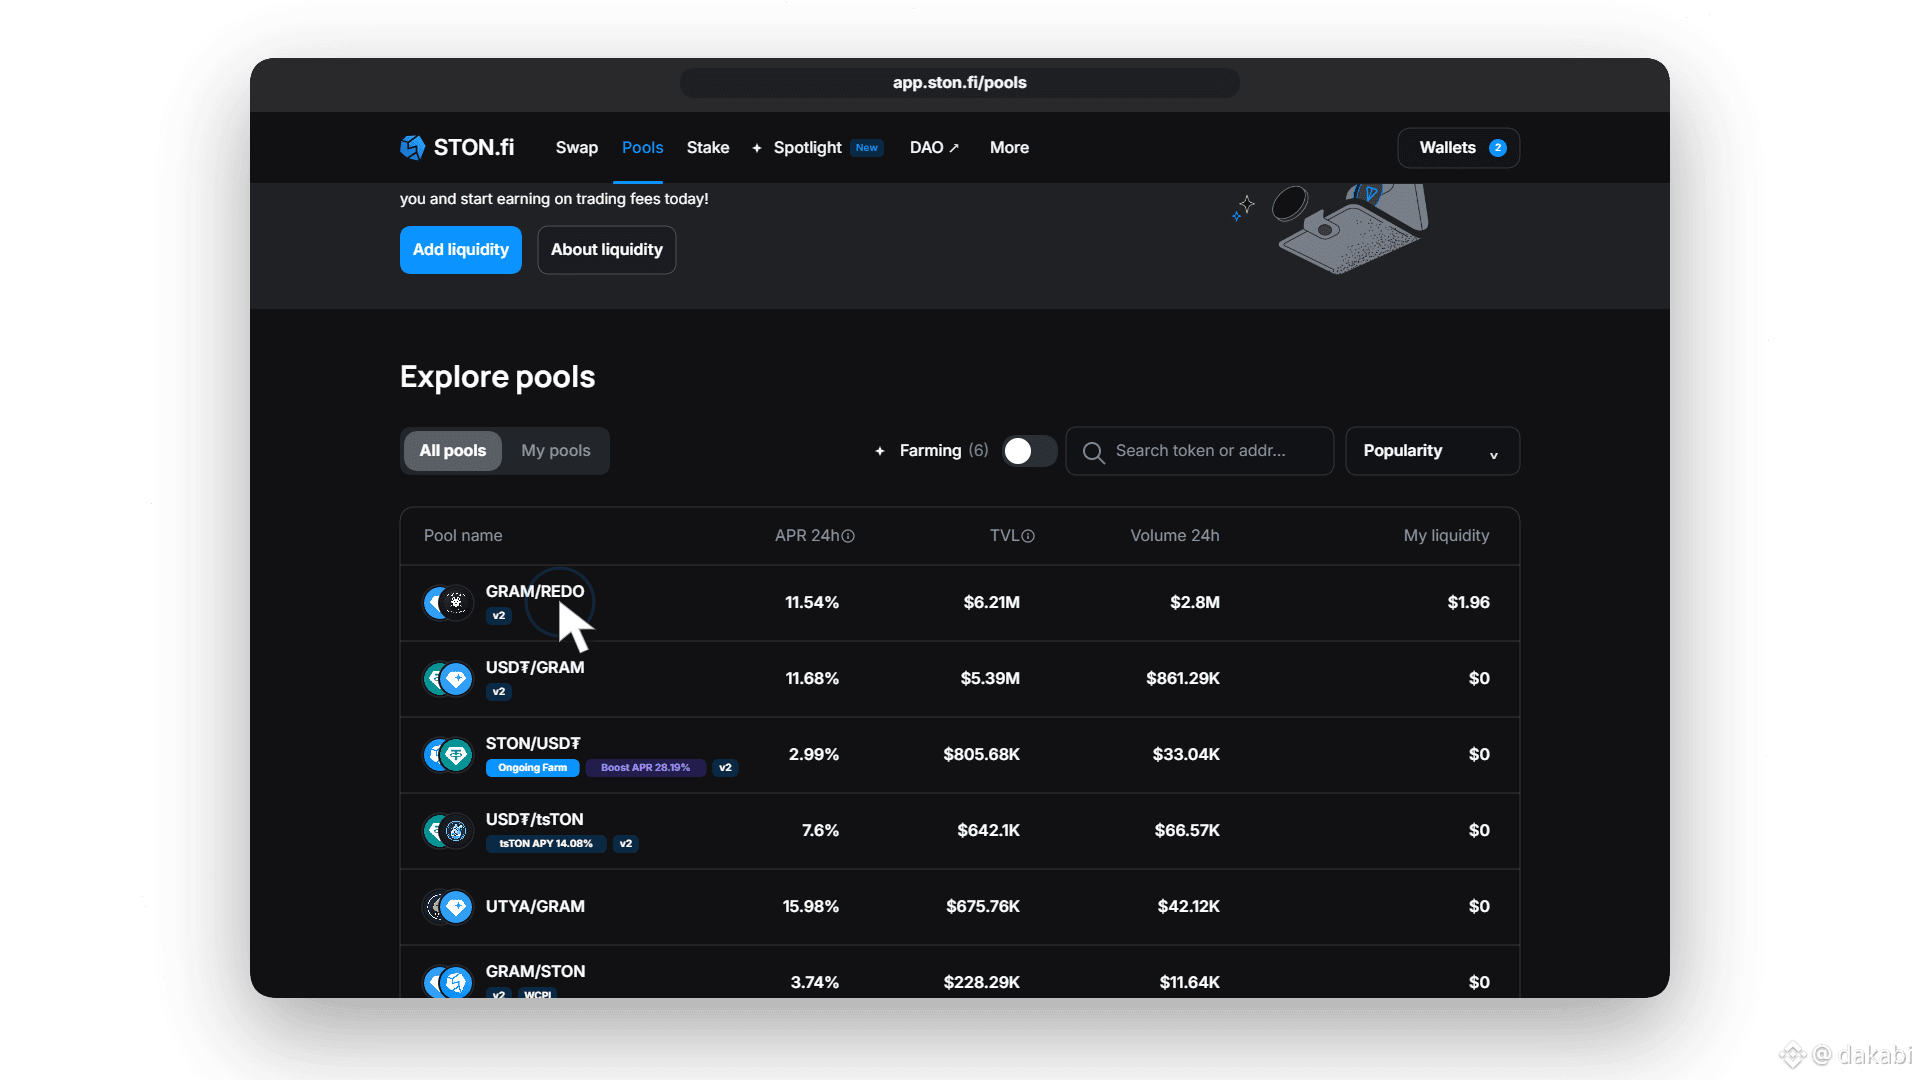Open the STON/USD₮ pool token pair icon
This screenshot has width=1920, height=1080.
pos(447,755)
